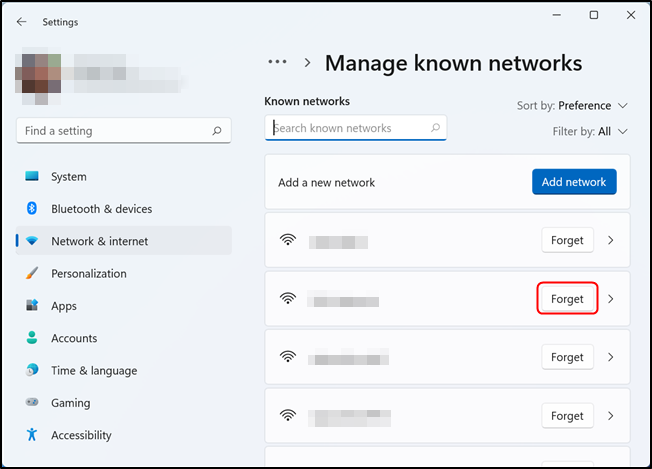
Task: Forget the fourth listed network
Action: pyautogui.click(x=567, y=415)
